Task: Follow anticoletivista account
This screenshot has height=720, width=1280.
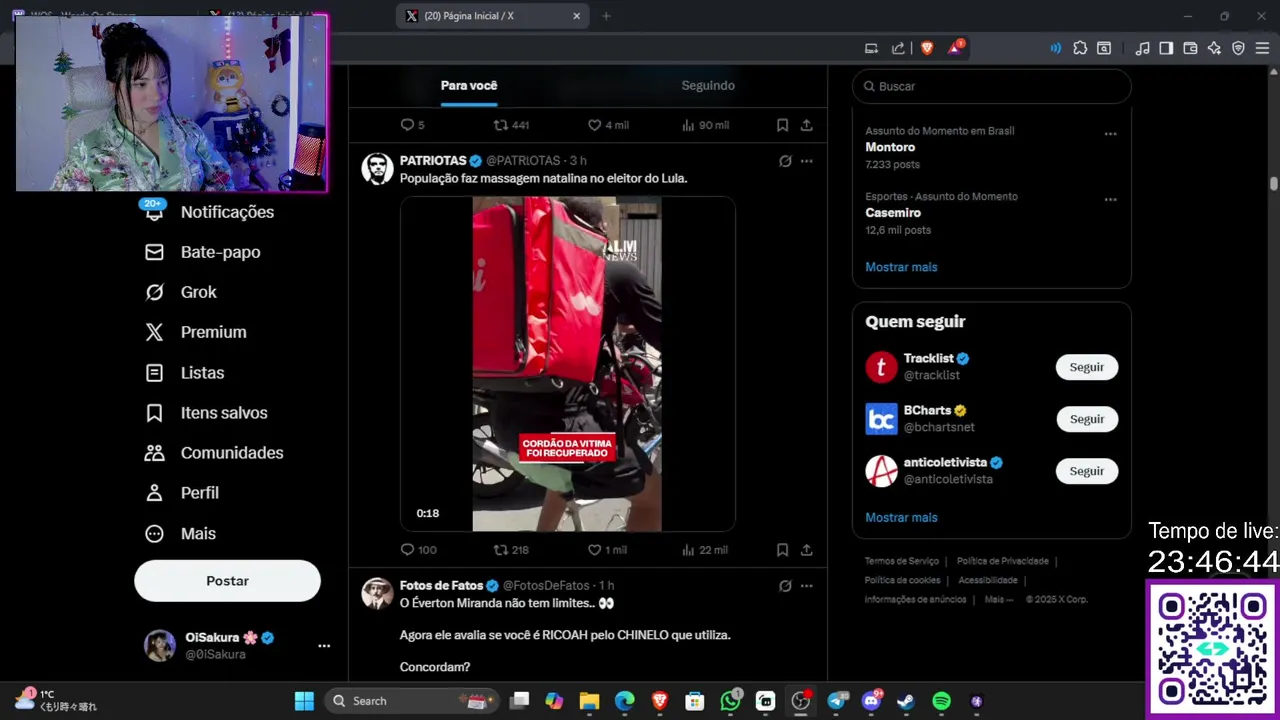Action: [x=1087, y=471]
